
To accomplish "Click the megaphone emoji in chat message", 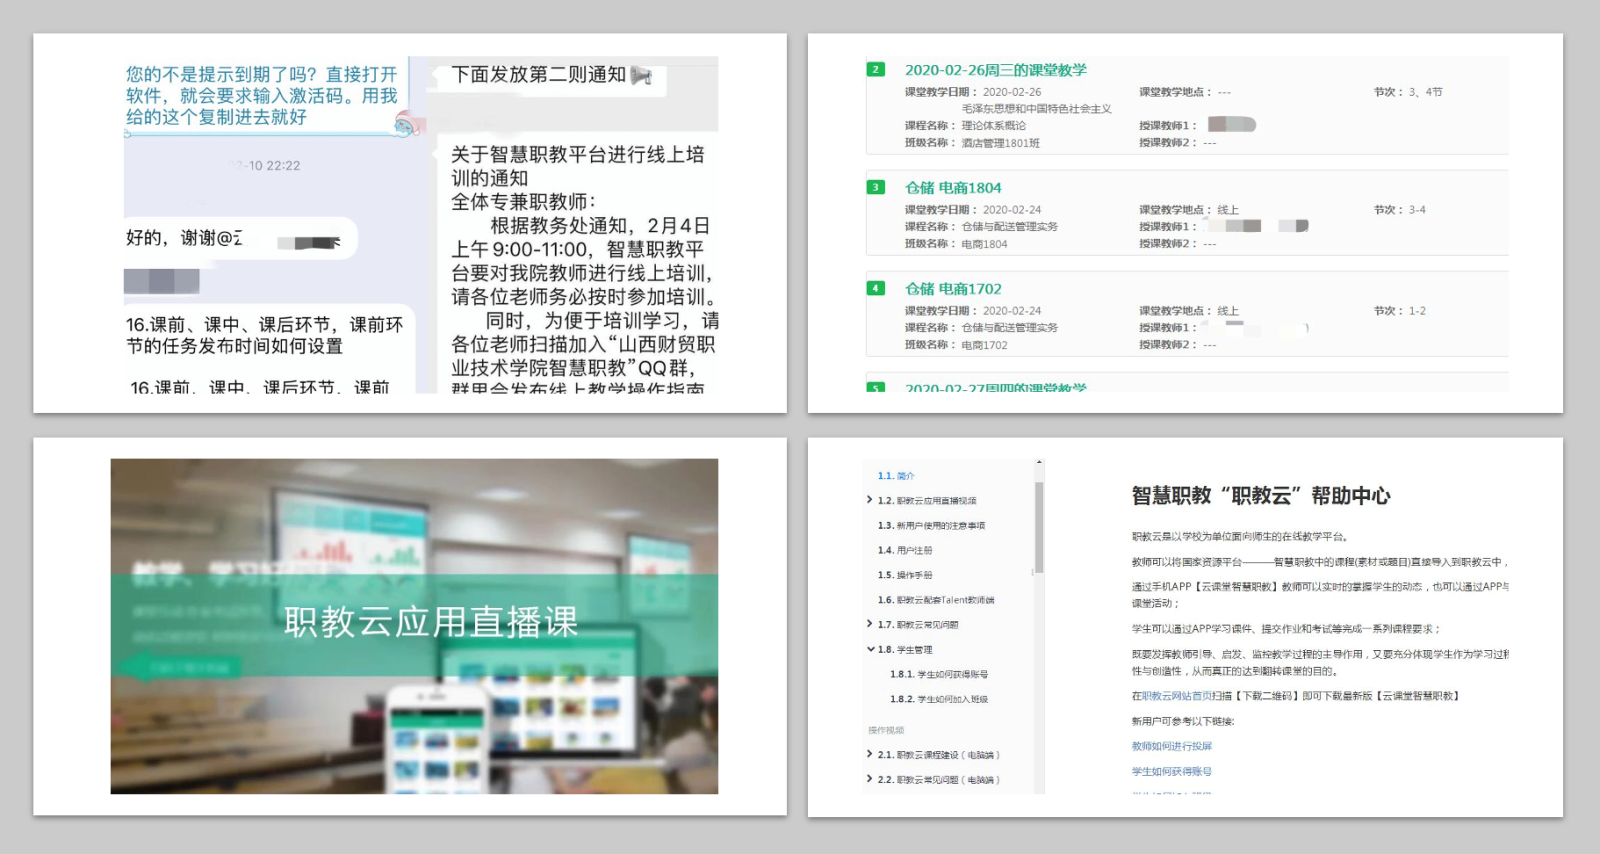I will (x=642, y=75).
